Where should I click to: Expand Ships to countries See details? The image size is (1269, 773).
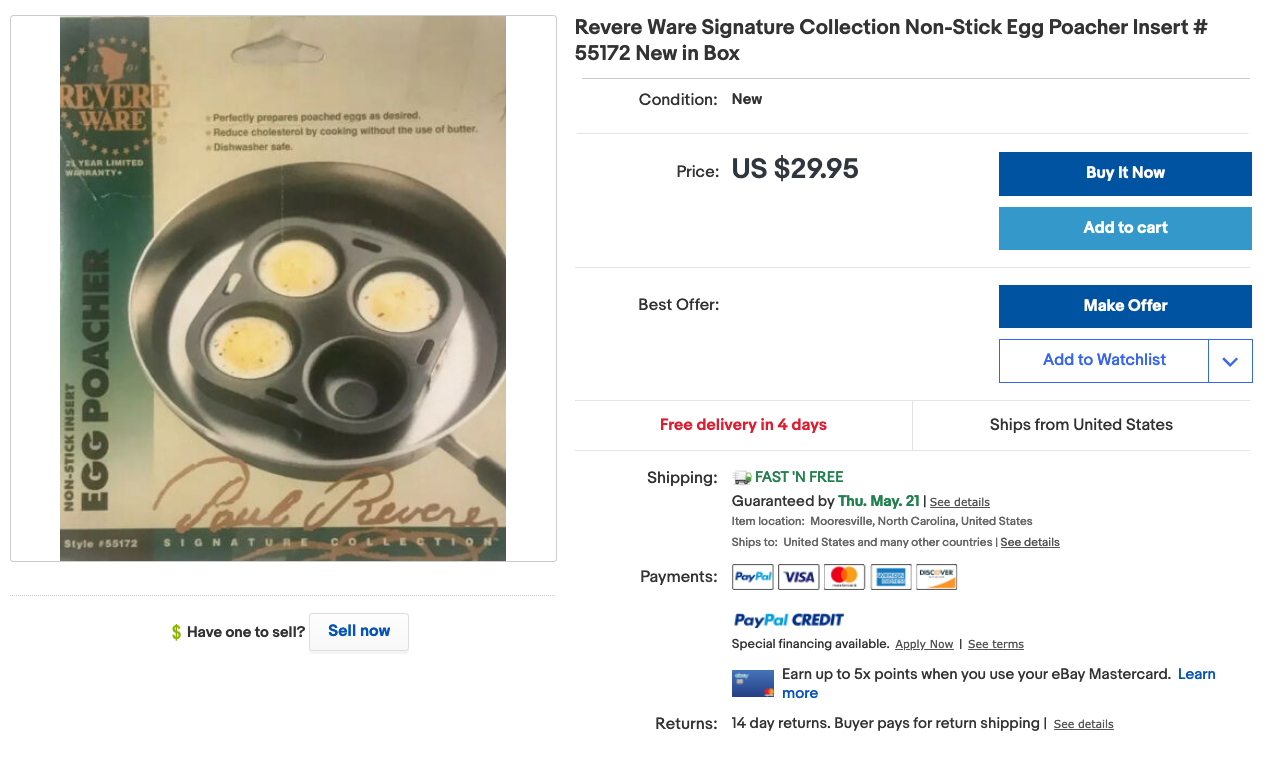pyautogui.click(x=1030, y=541)
